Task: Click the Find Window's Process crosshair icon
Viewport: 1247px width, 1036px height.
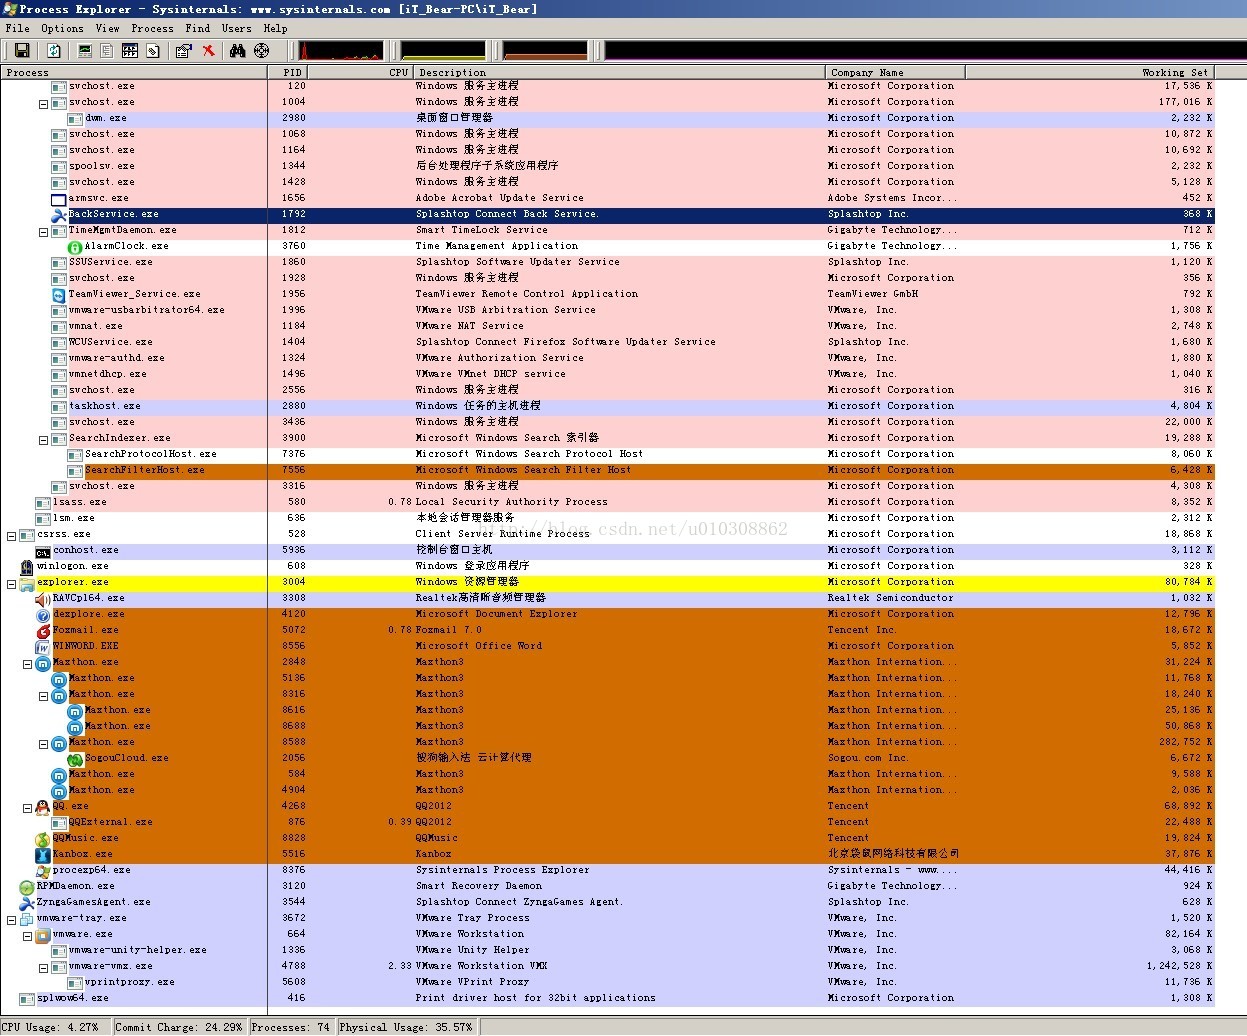Action: 262,50
